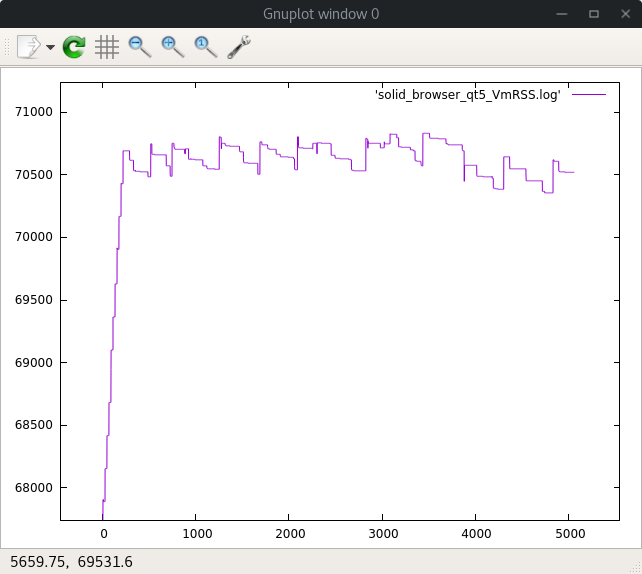Open the export dropdown arrow
This screenshot has height=574, width=642.
tap(51, 47)
